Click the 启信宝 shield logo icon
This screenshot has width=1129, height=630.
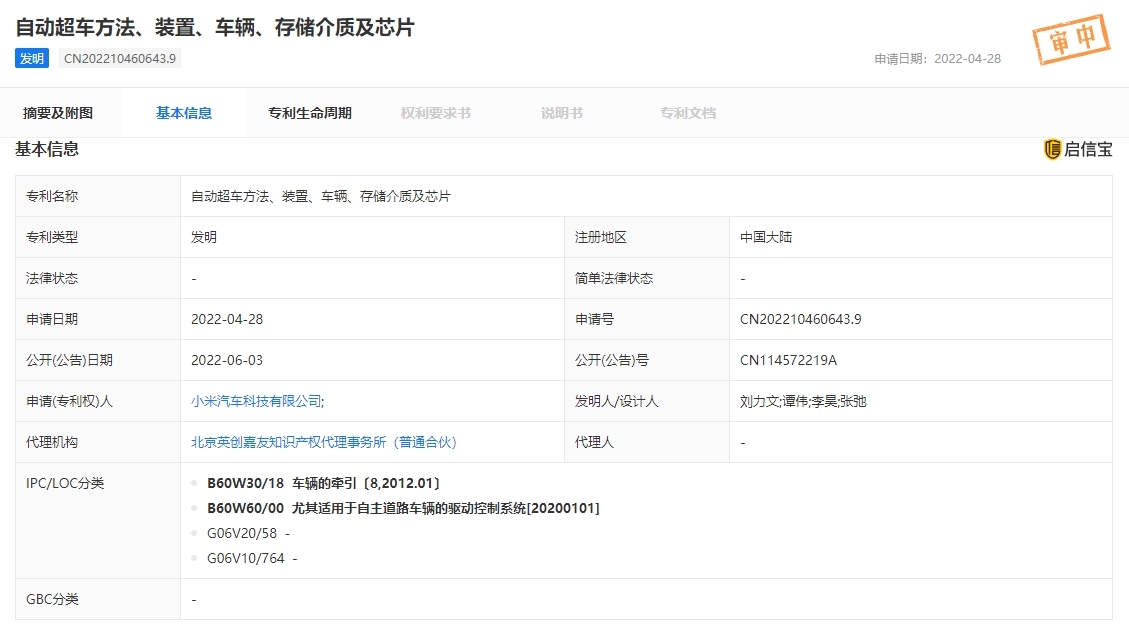[1052, 149]
